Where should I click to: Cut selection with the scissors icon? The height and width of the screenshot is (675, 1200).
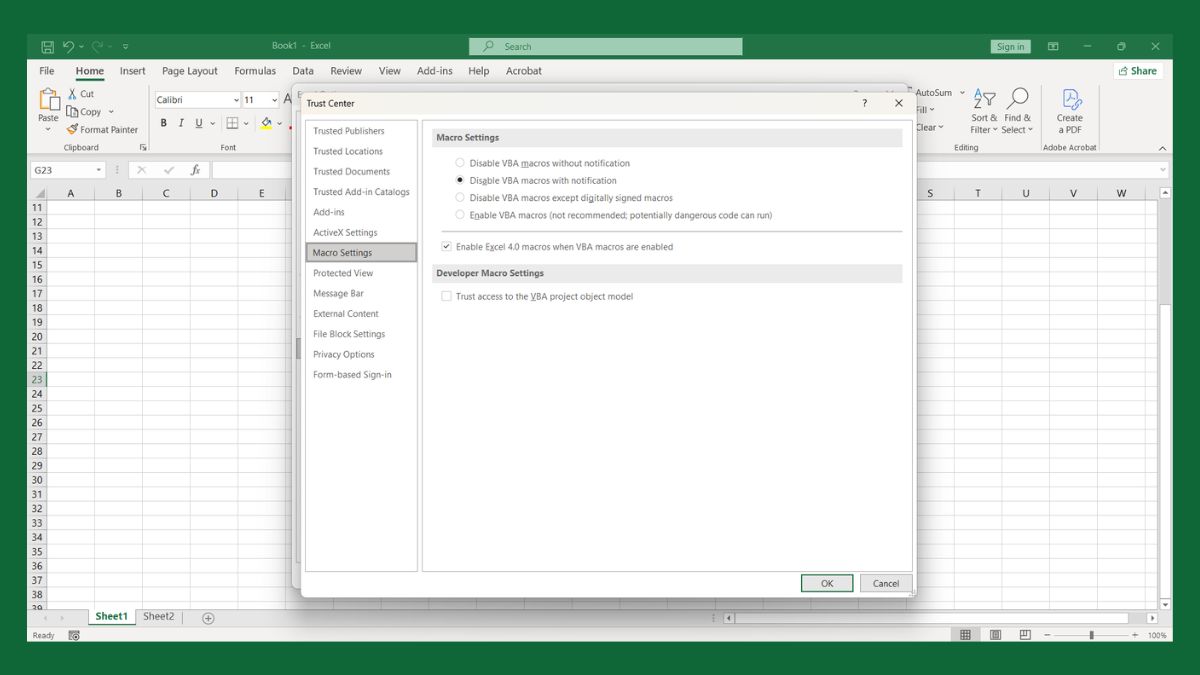72,94
